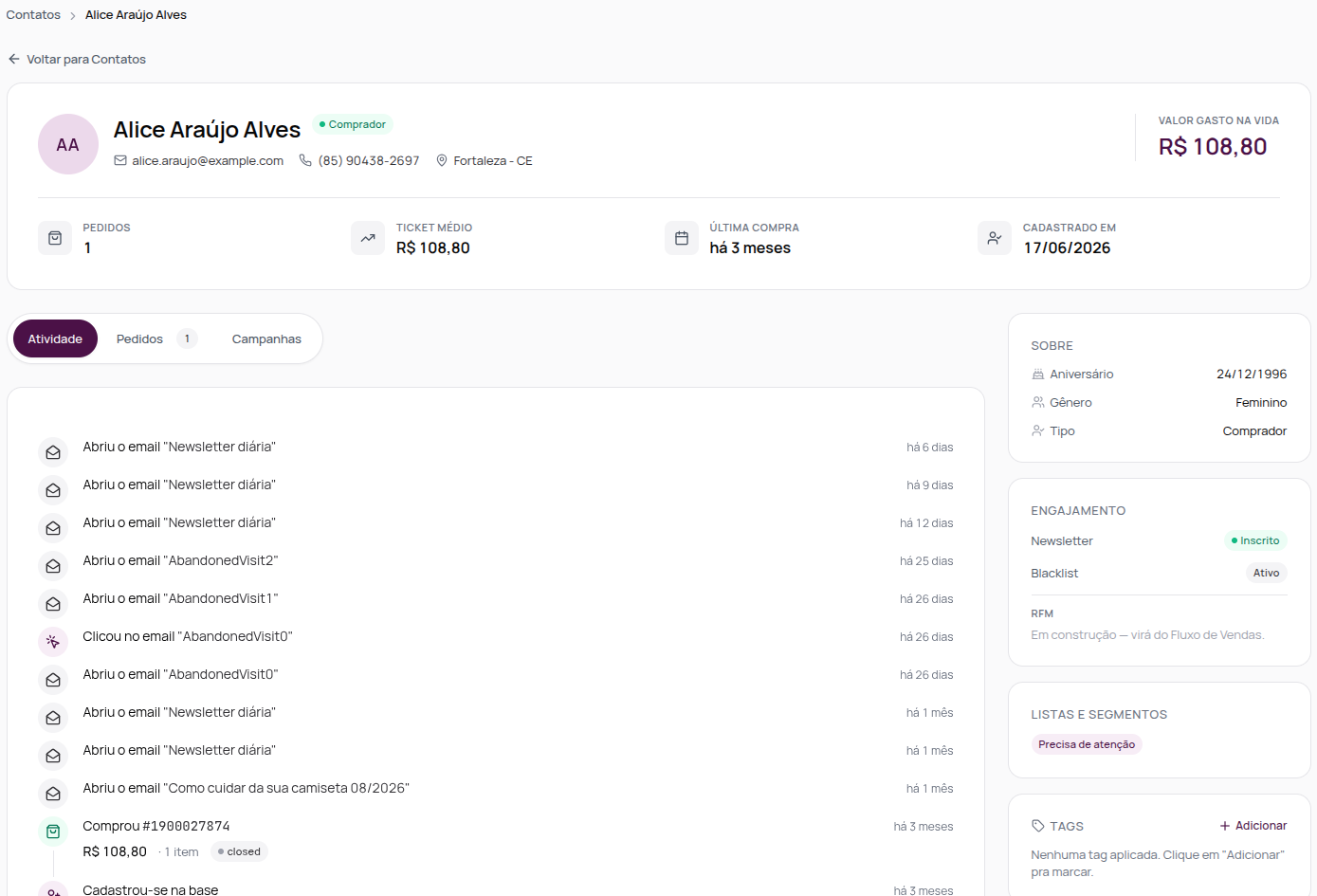Click the trend arrow icon for Ticket Médio
Screen dimensions: 1317x896
point(368,238)
